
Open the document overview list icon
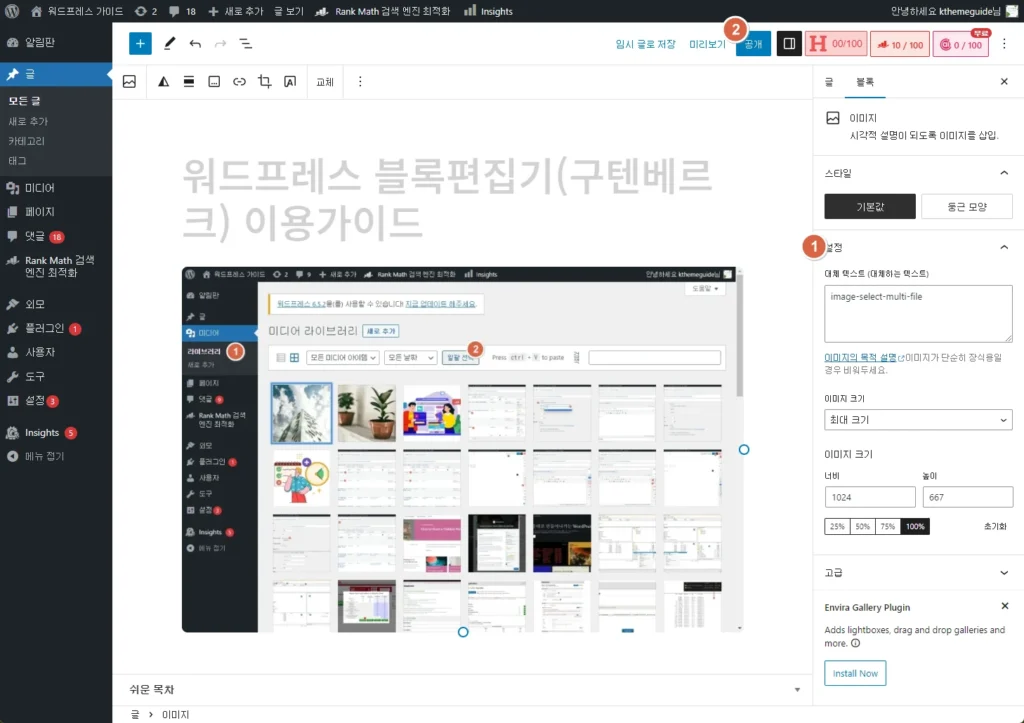[246, 44]
